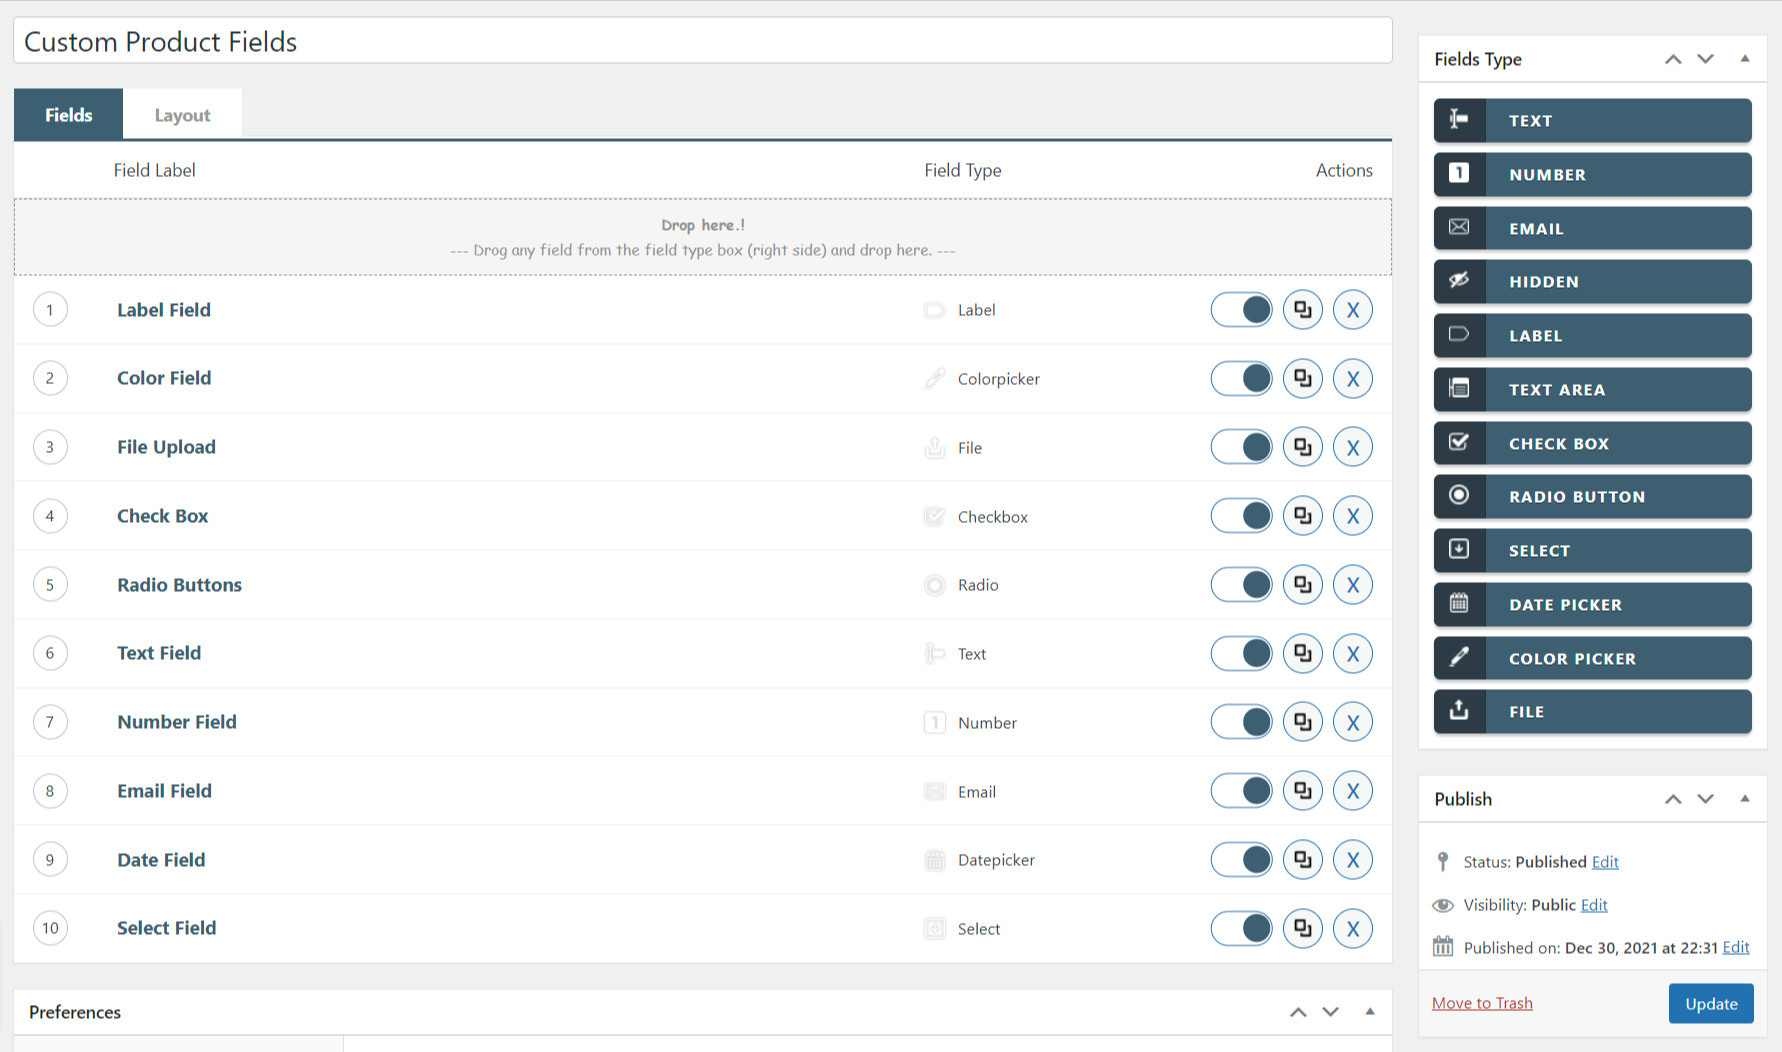The height and width of the screenshot is (1052, 1782).
Task: Duplicate the Radio Buttons row
Action: [1302, 585]
